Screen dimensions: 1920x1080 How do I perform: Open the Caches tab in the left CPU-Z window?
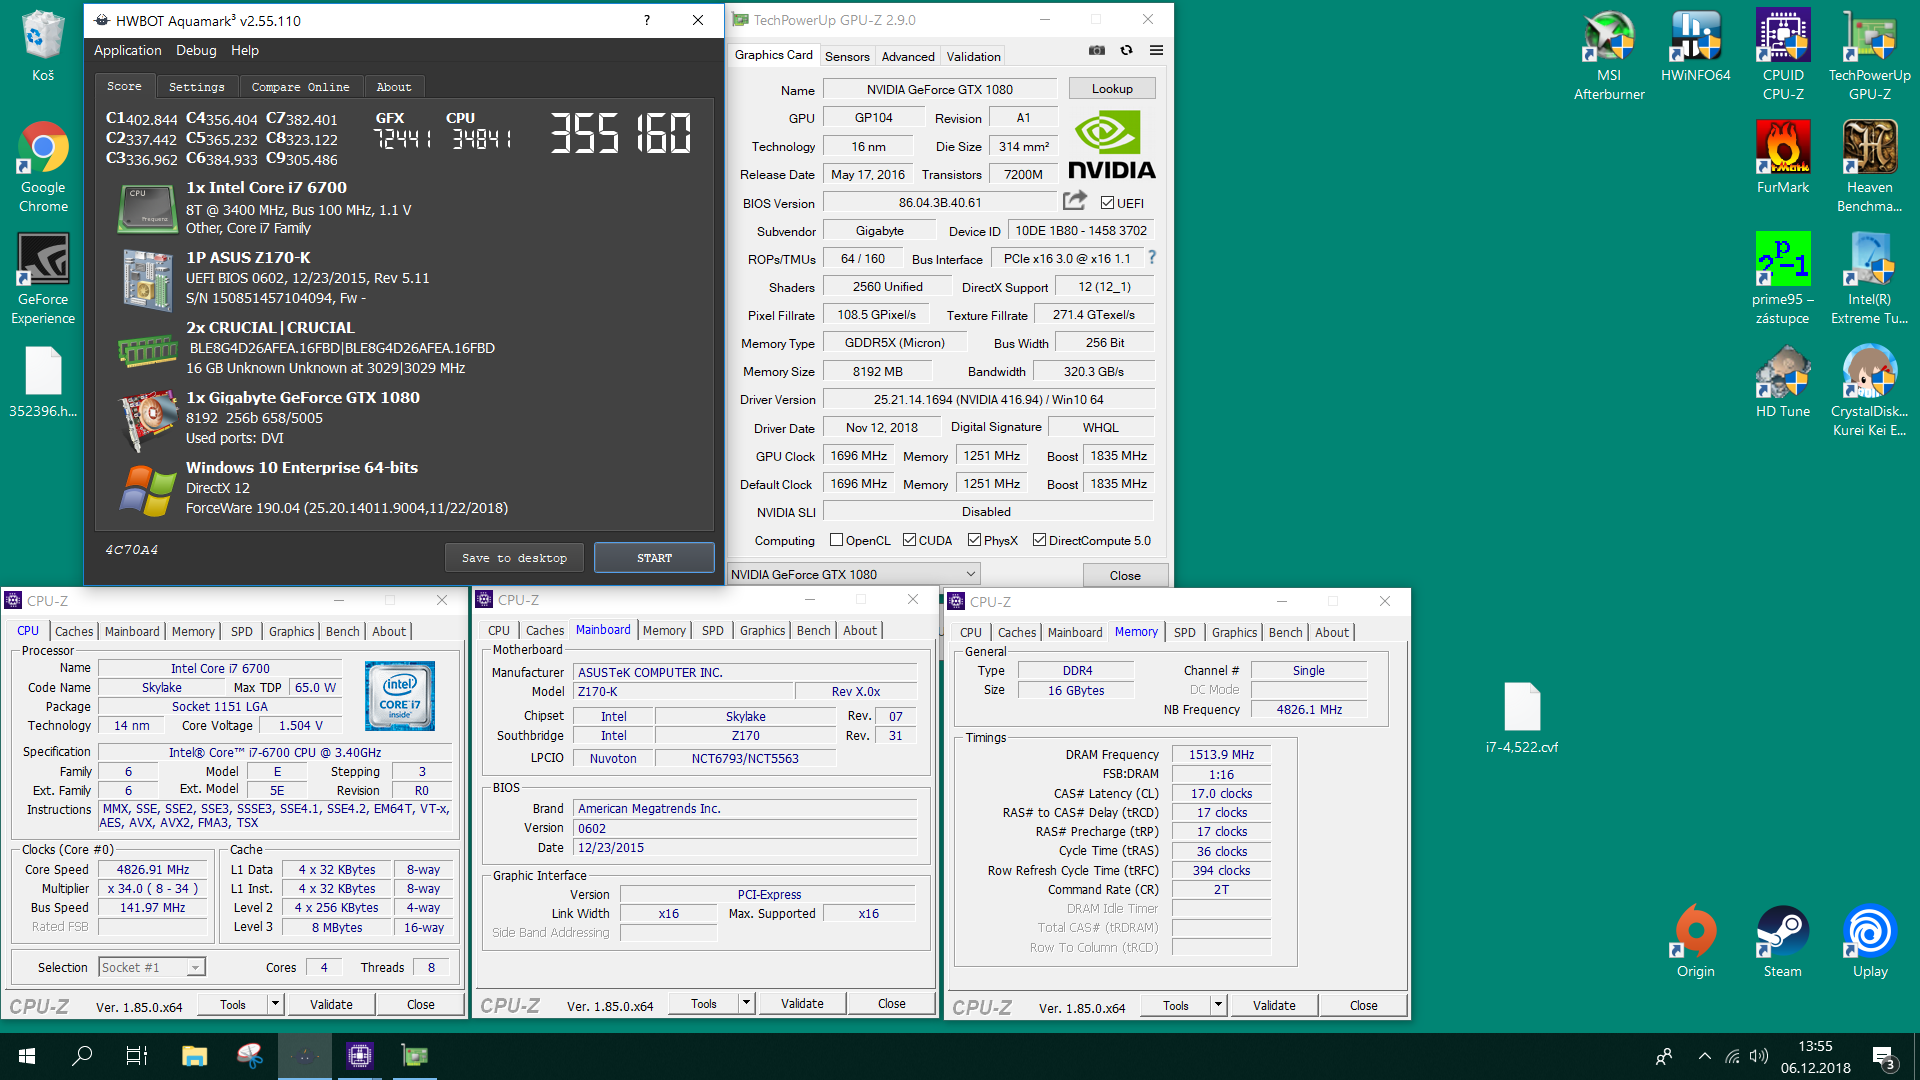pos(74,632)
